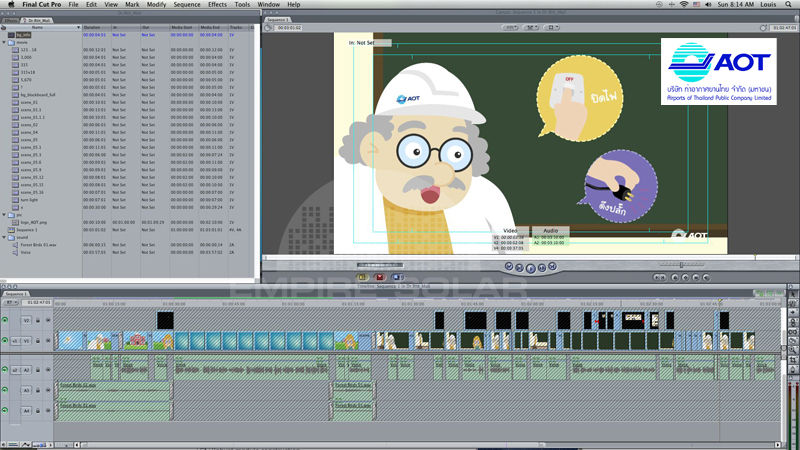Lock the V2 video track
This screenshot has height=450, width=800.
coord(38,320)
